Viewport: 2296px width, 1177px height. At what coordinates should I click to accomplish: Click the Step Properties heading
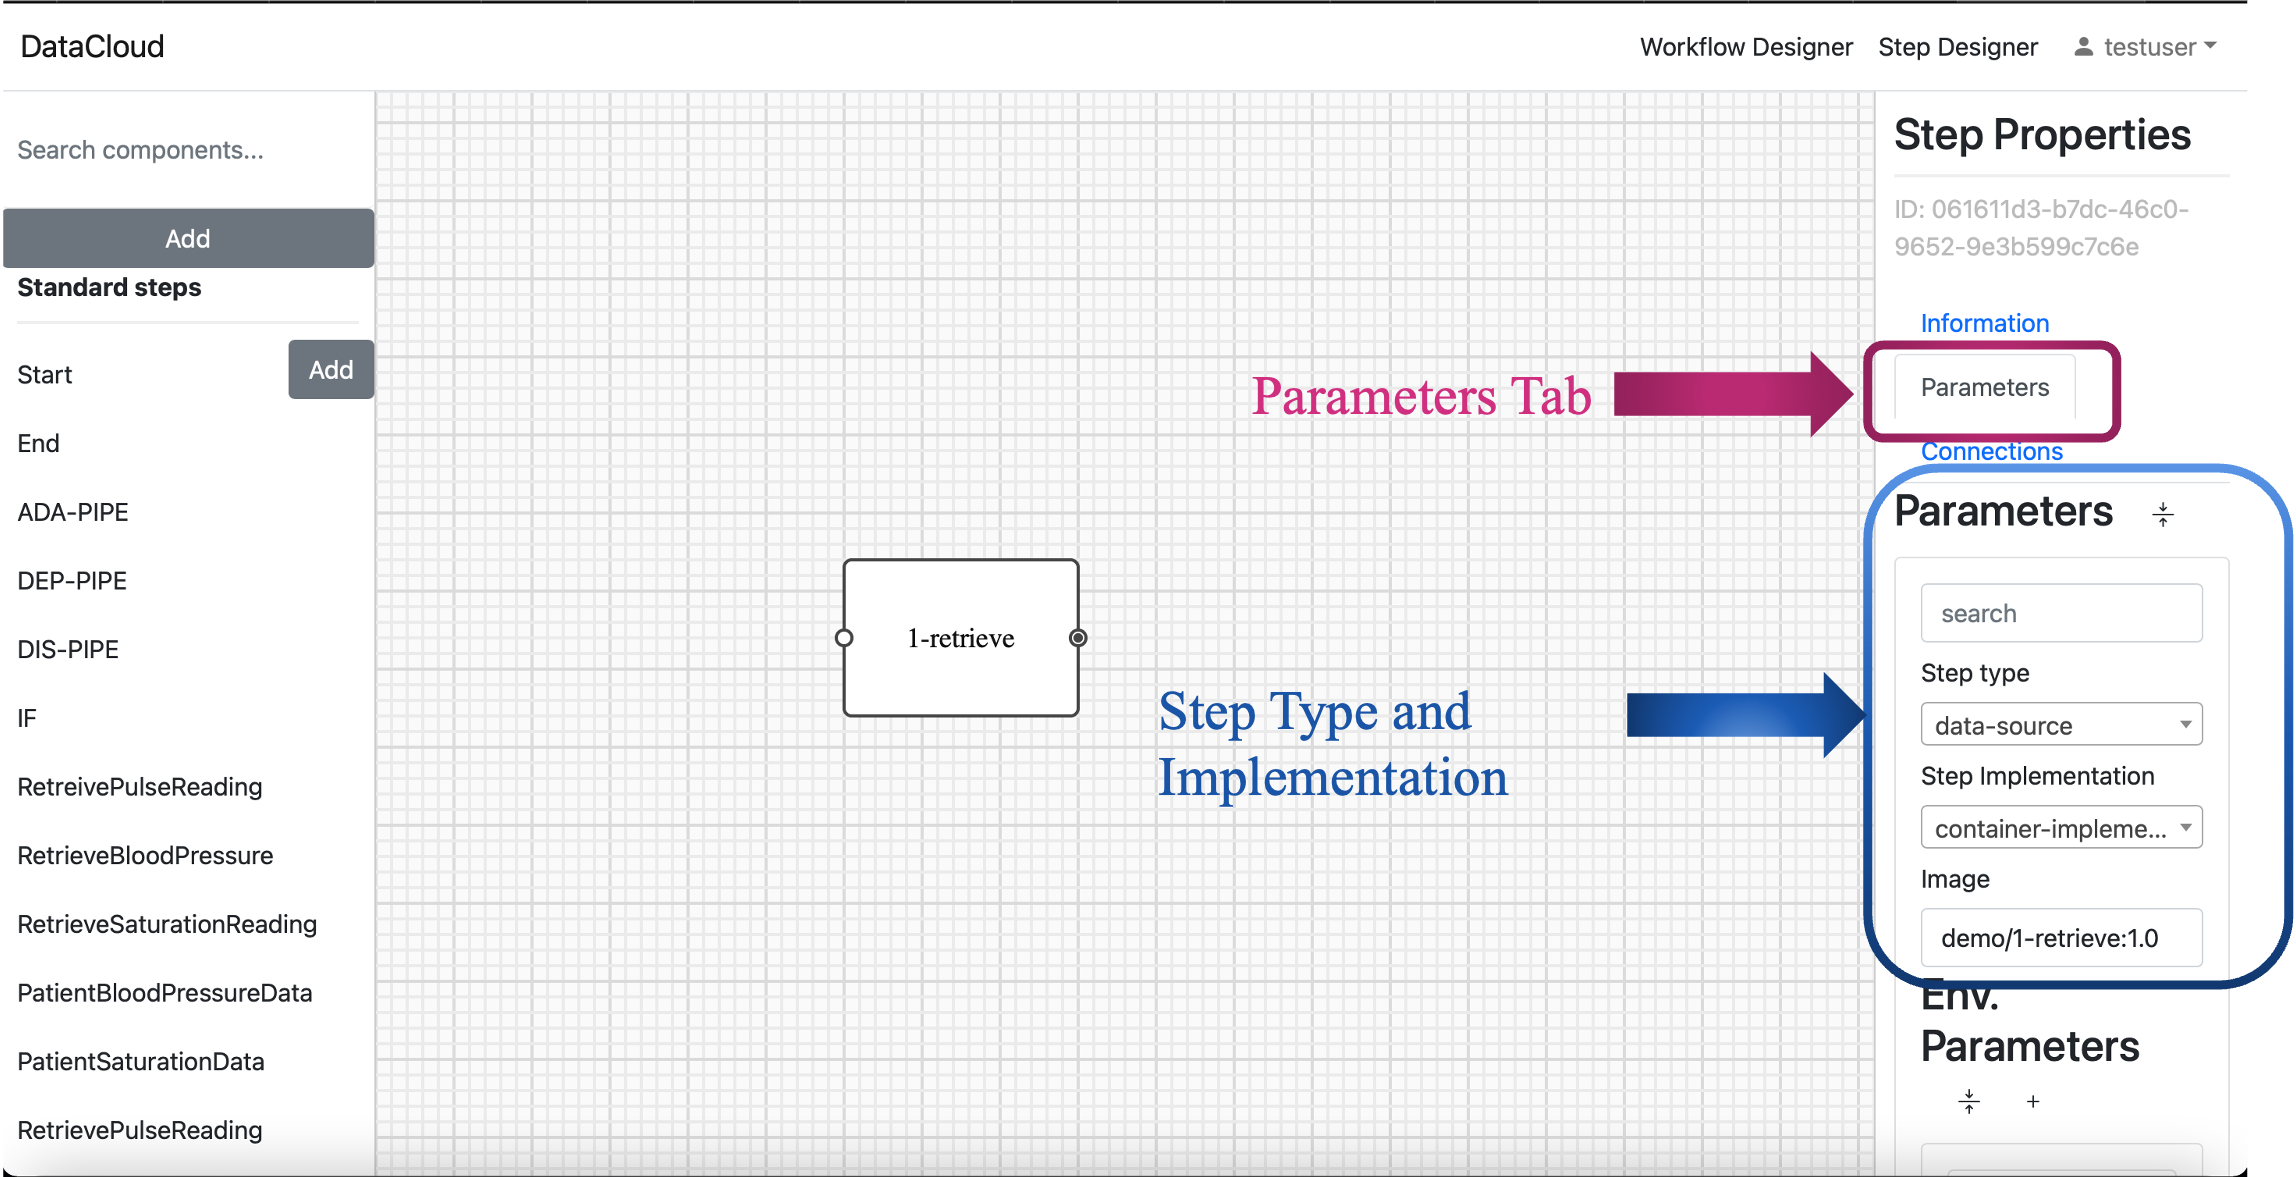[x=2042, y=135]
